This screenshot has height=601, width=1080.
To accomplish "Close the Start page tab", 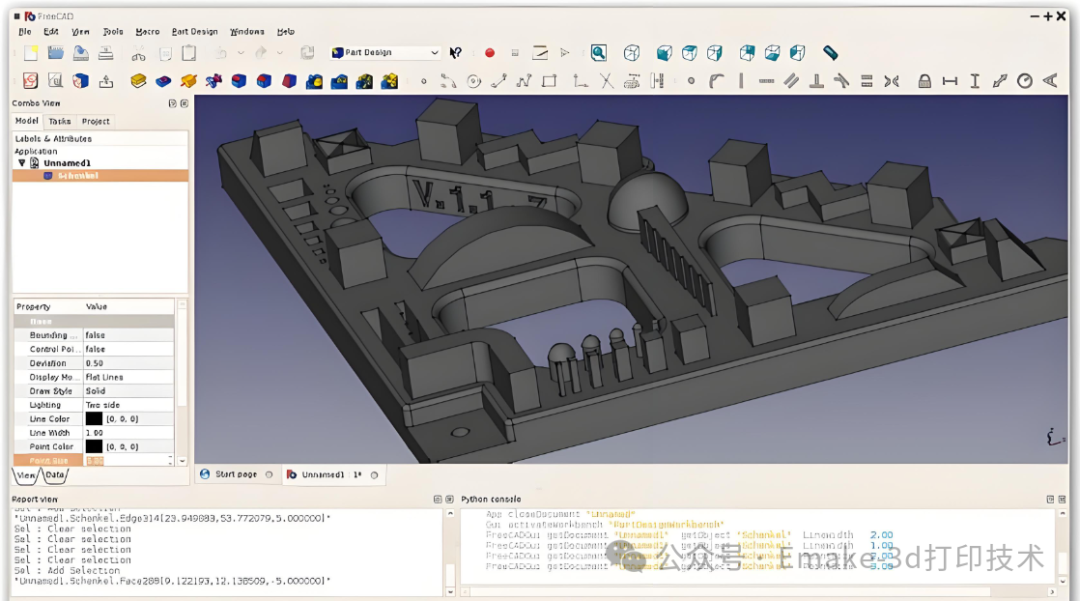I will (x=269, y=474).
